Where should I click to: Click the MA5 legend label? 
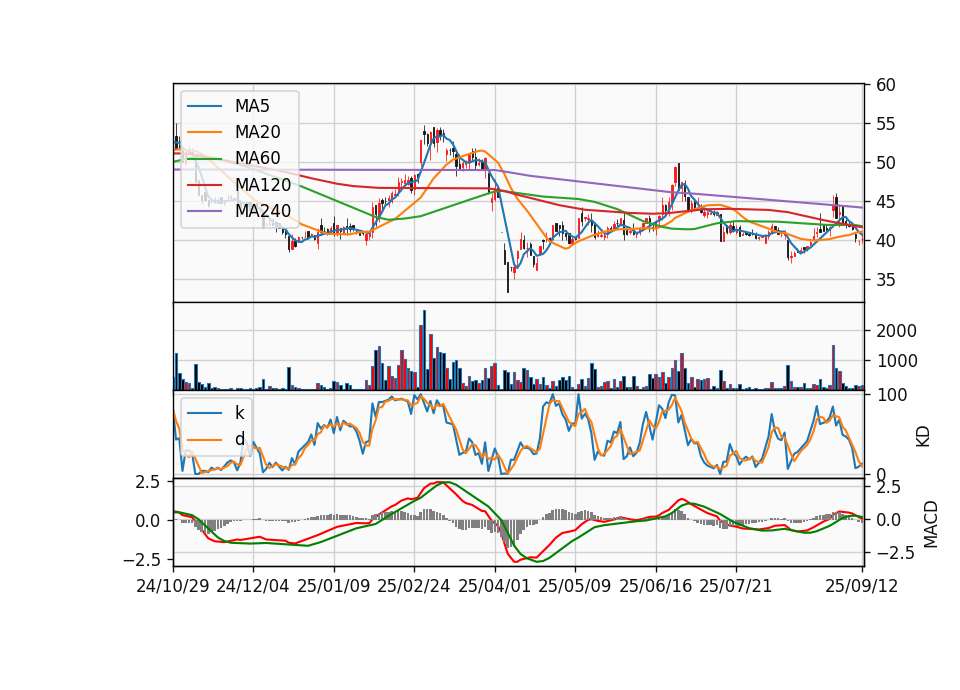(x=252, y=106)
